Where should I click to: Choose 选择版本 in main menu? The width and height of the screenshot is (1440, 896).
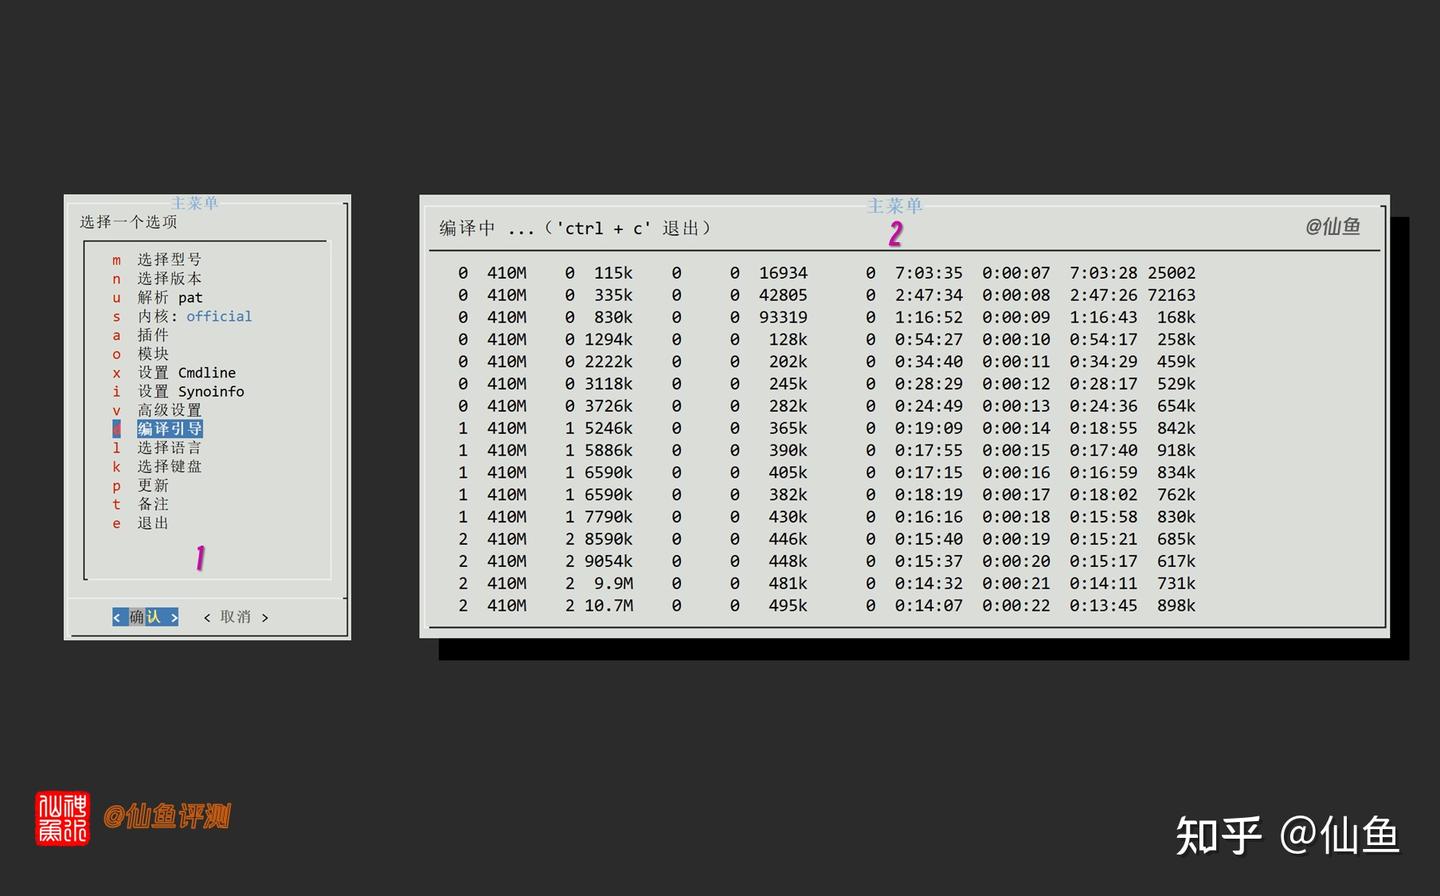click(x=157, y=279)
